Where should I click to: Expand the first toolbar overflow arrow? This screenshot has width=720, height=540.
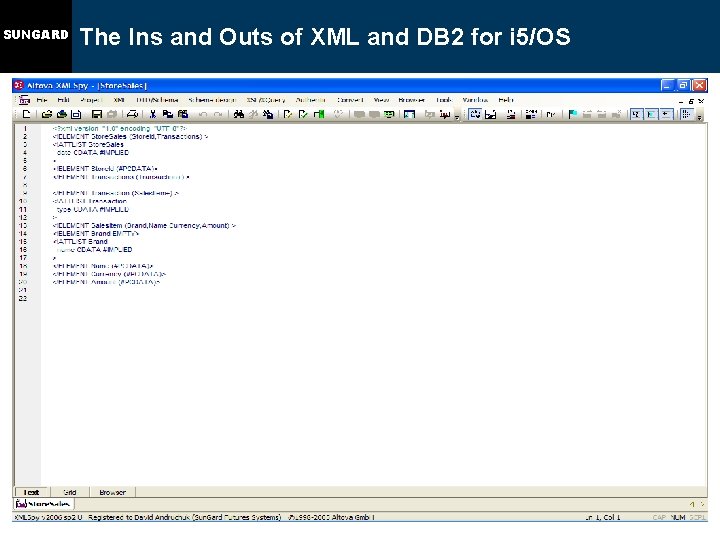click(457, 117)
